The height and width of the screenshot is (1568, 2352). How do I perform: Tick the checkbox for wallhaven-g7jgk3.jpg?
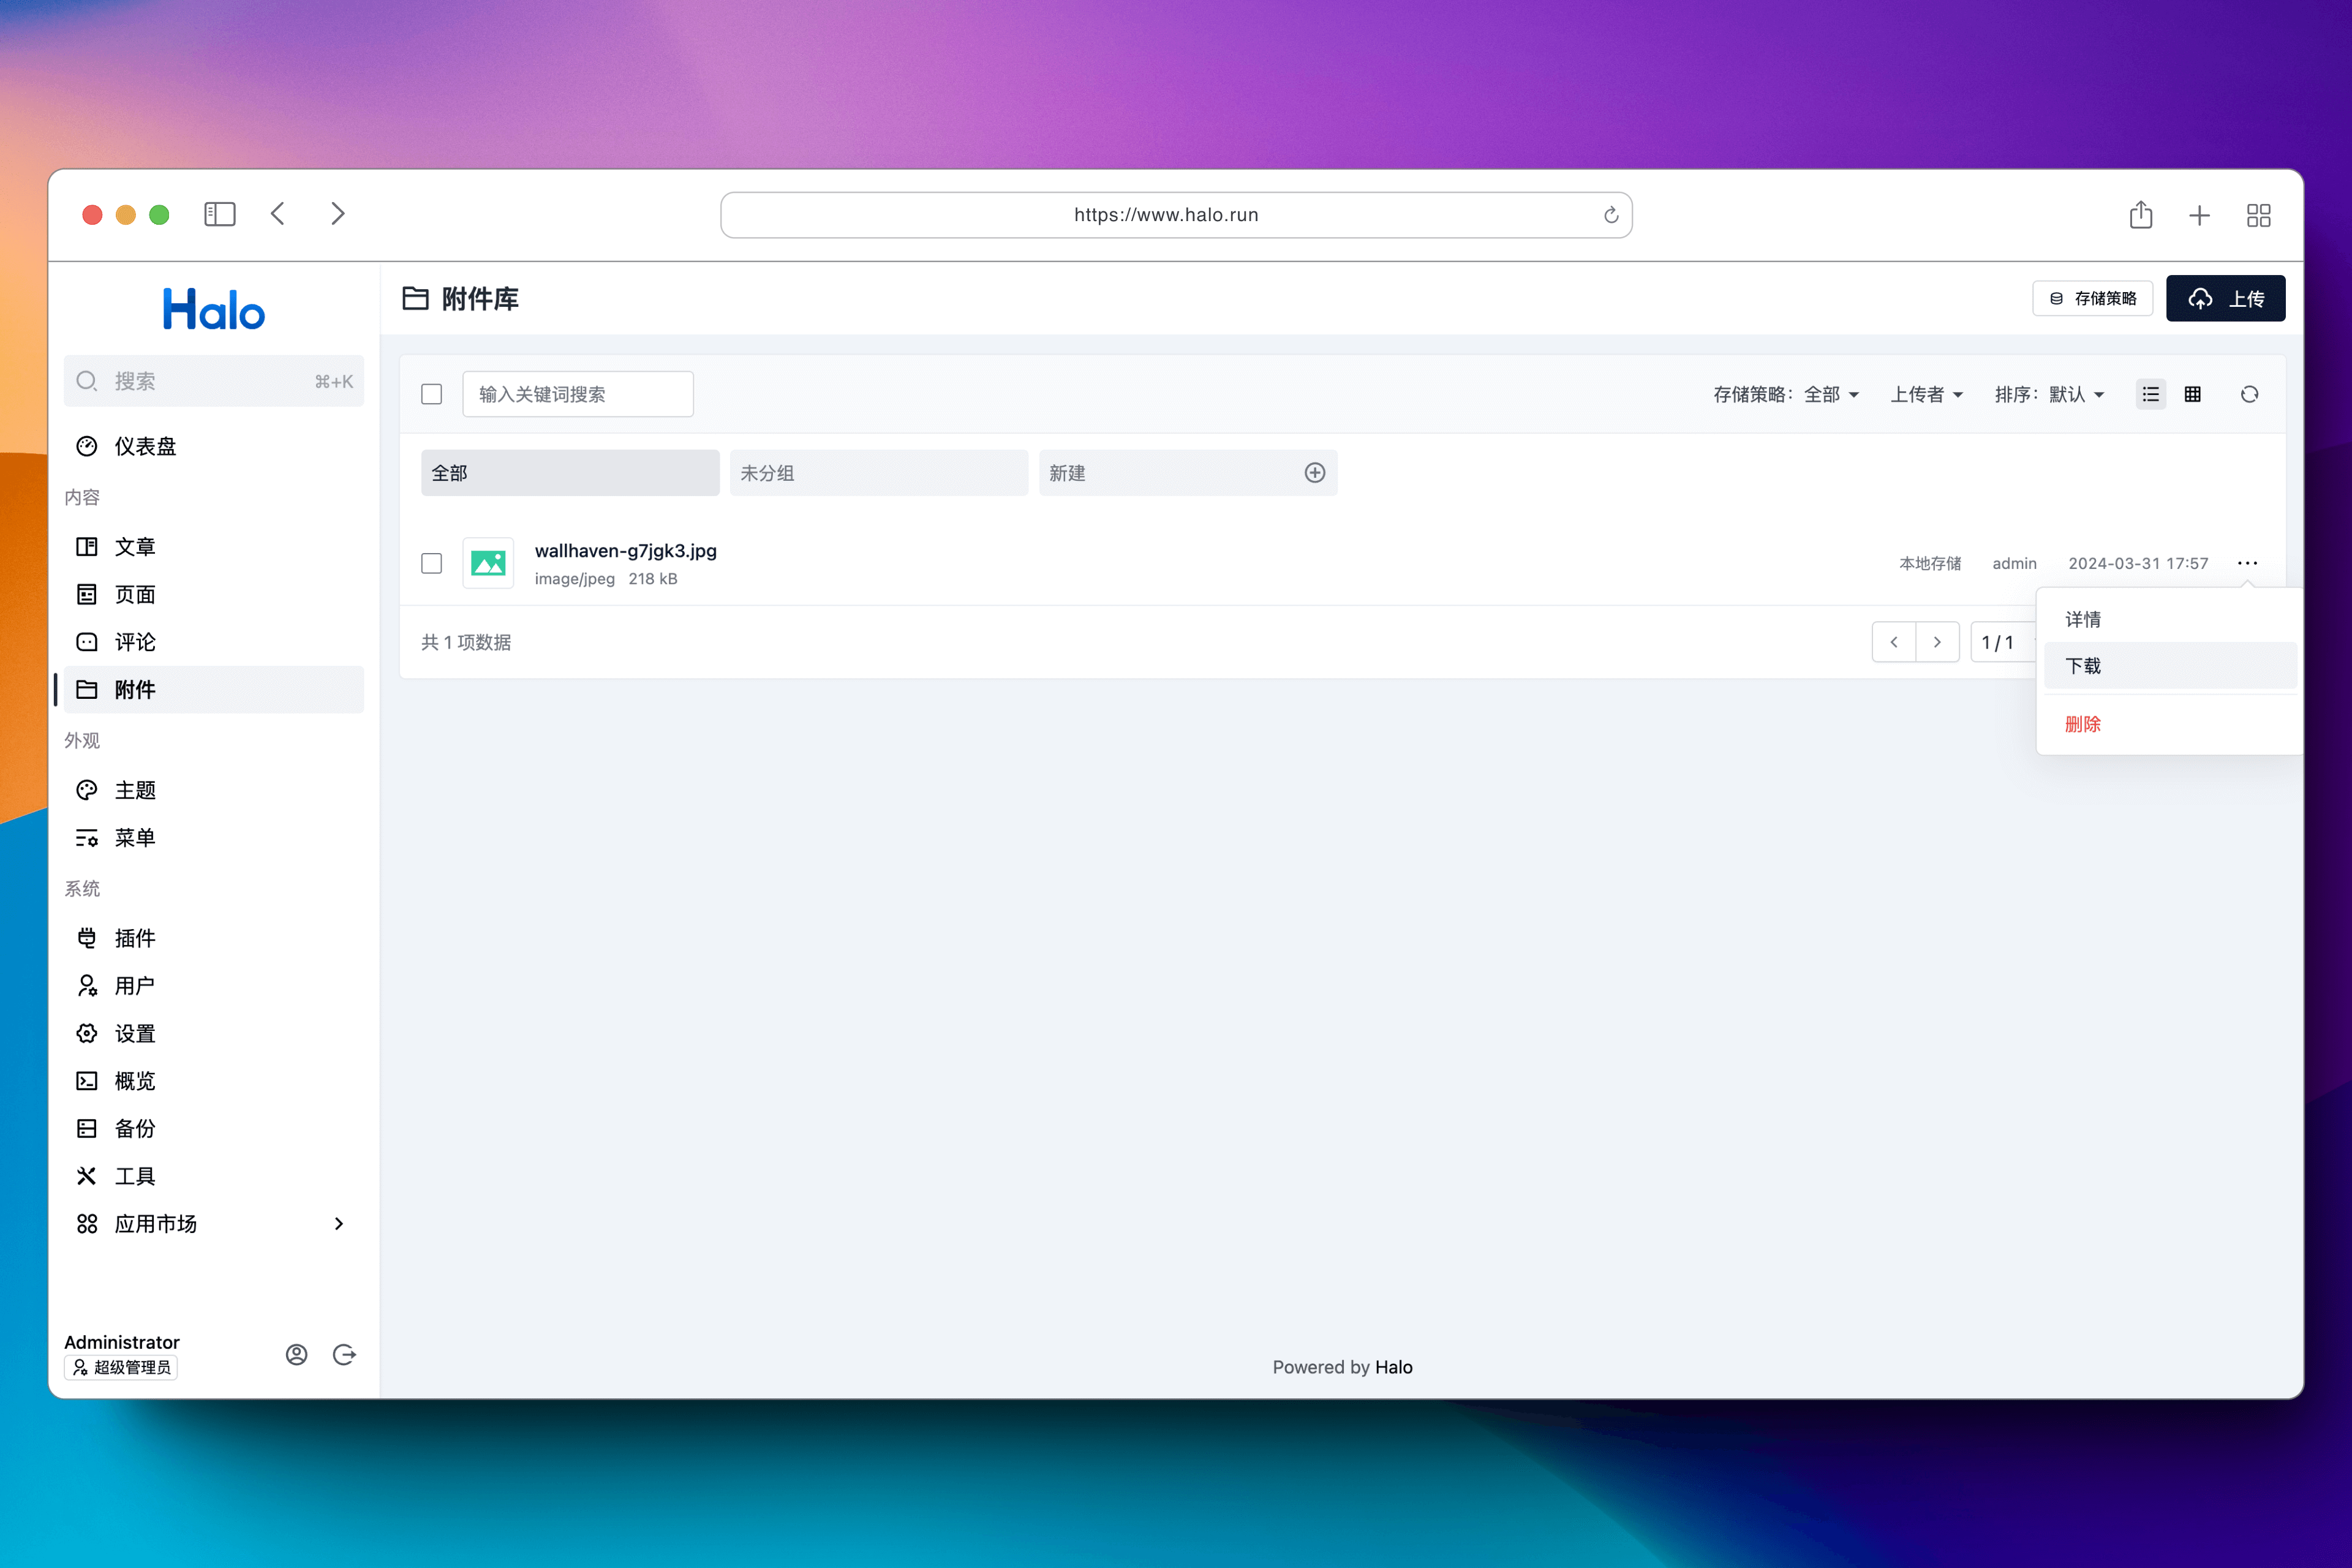pos(431,563)
